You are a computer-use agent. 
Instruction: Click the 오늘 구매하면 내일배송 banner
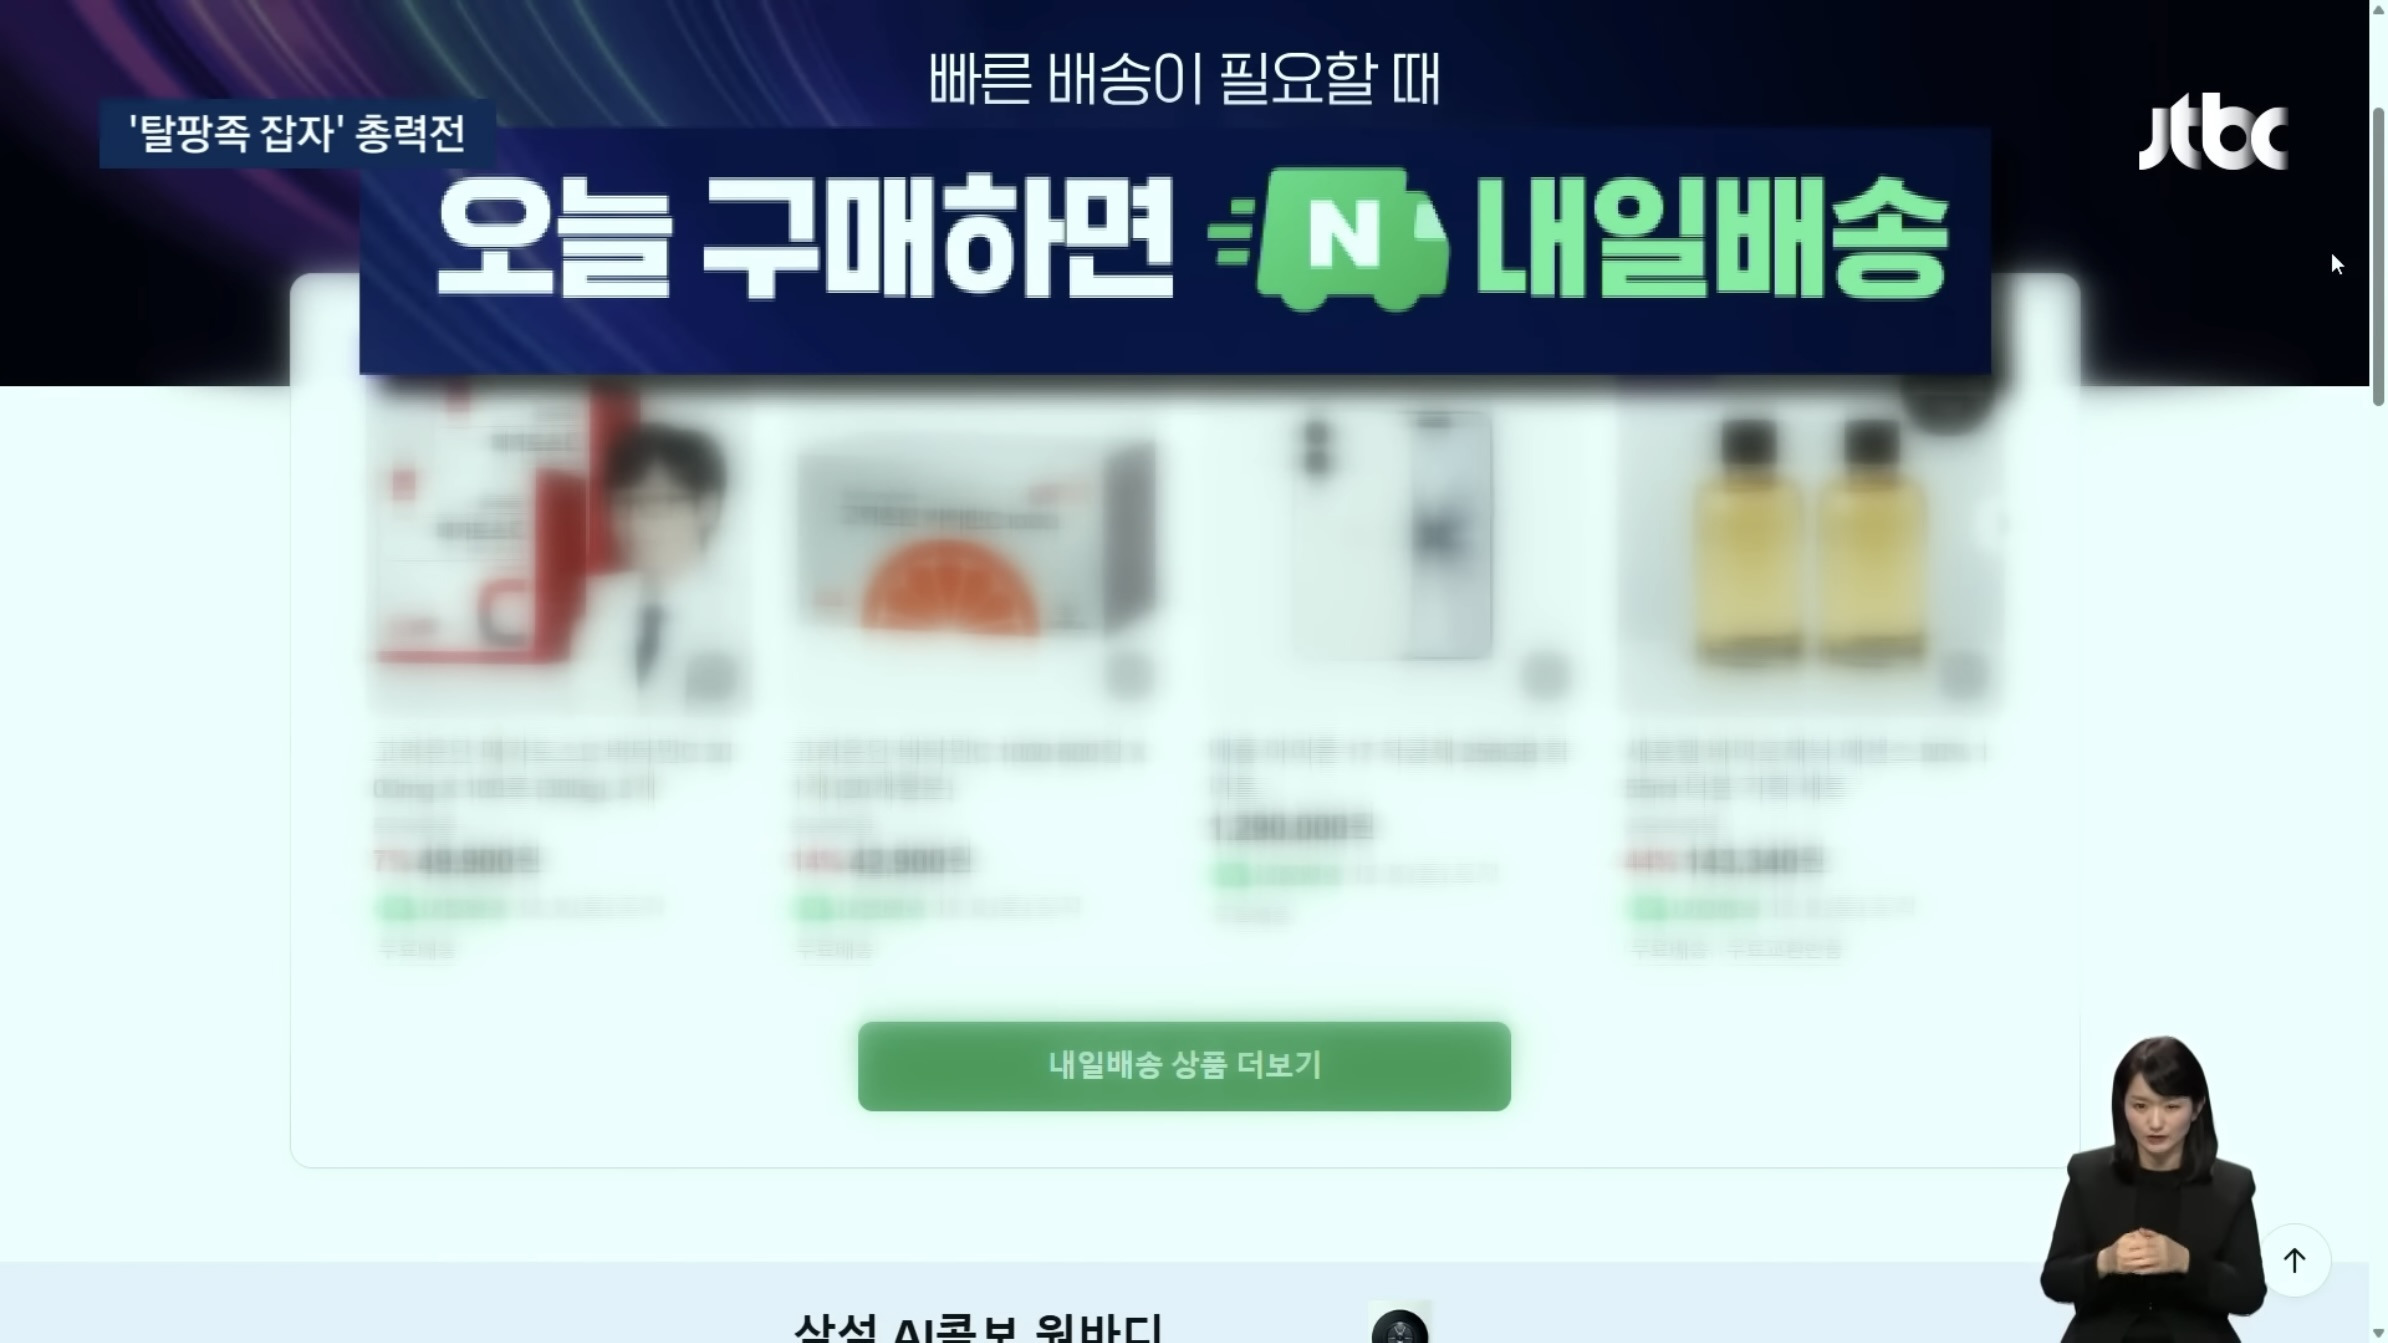click(x=1174, y=250)
